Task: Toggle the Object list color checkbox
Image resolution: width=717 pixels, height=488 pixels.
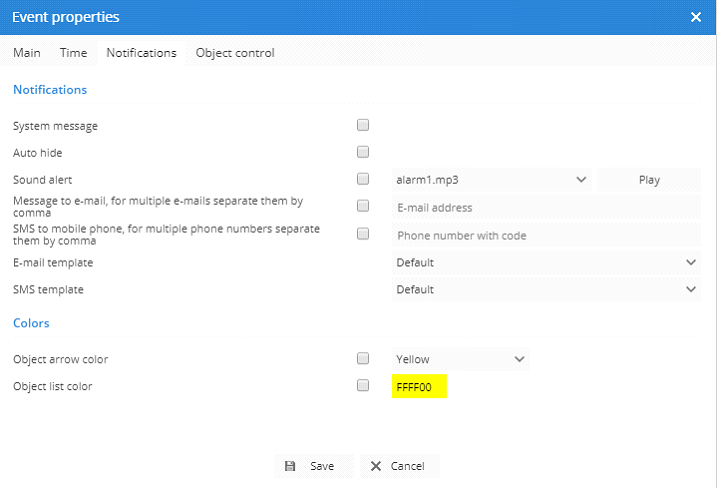Action: click(x=363, y=386)
